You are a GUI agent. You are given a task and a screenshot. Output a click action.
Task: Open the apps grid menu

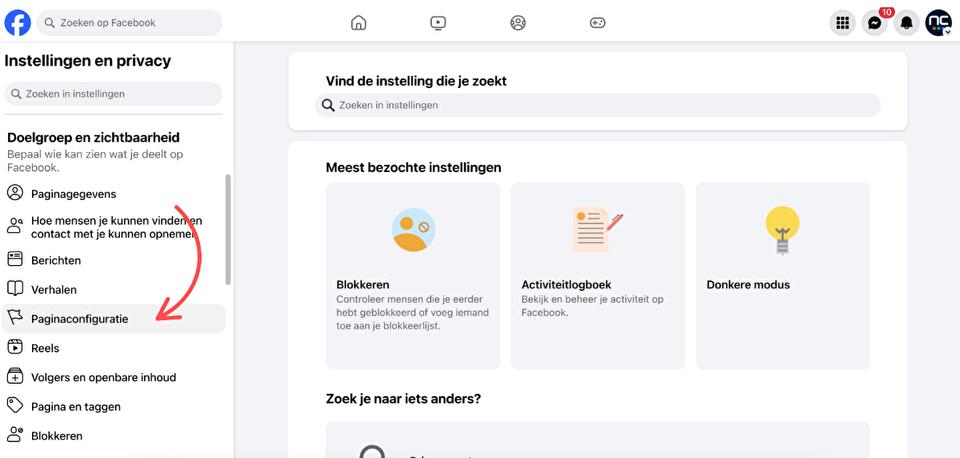coord(842,23)
